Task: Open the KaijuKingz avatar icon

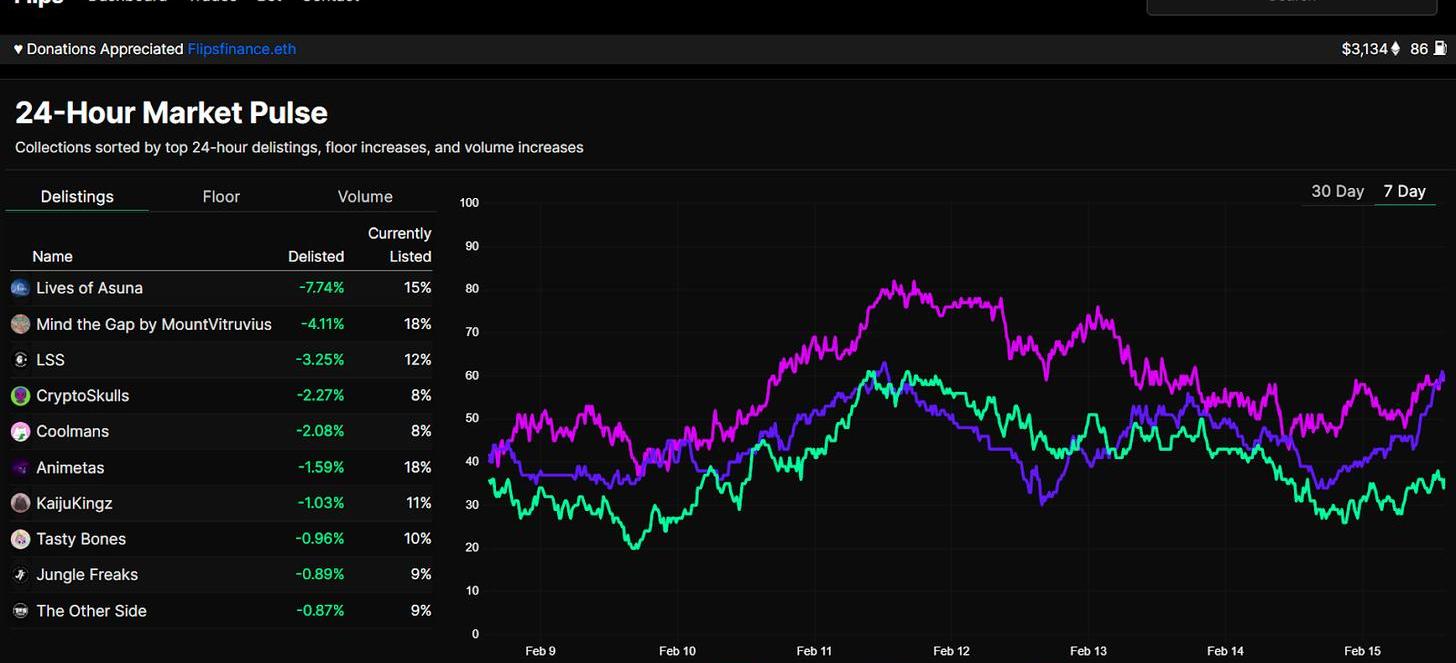Action: coord(20,503)
